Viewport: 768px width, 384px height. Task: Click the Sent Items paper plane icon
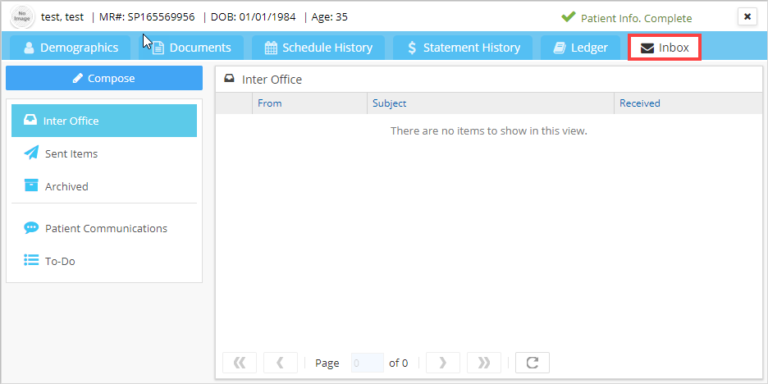tap(31, 153)
